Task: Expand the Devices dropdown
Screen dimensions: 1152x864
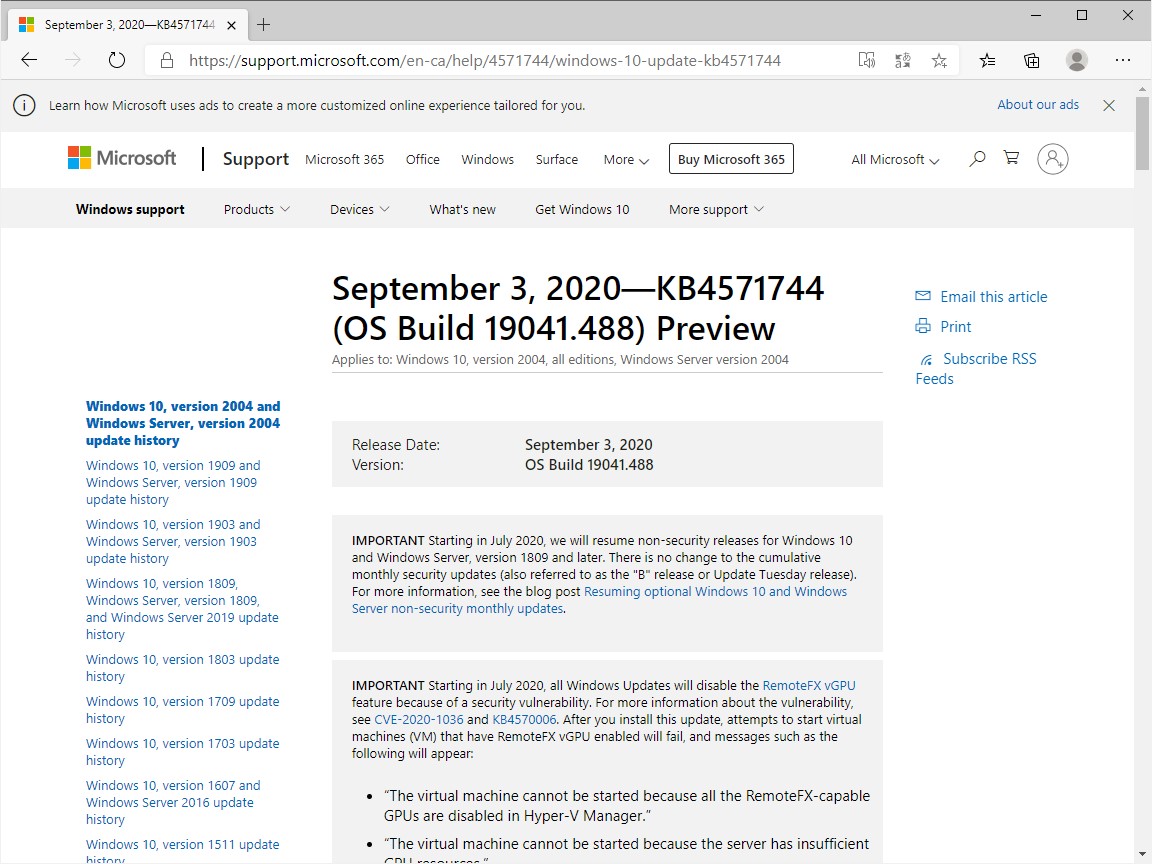Action: (359, 209)
